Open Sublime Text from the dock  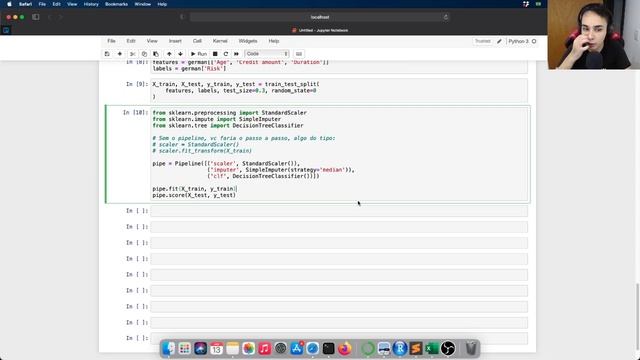pyautogui.click(x=416, y=349)
